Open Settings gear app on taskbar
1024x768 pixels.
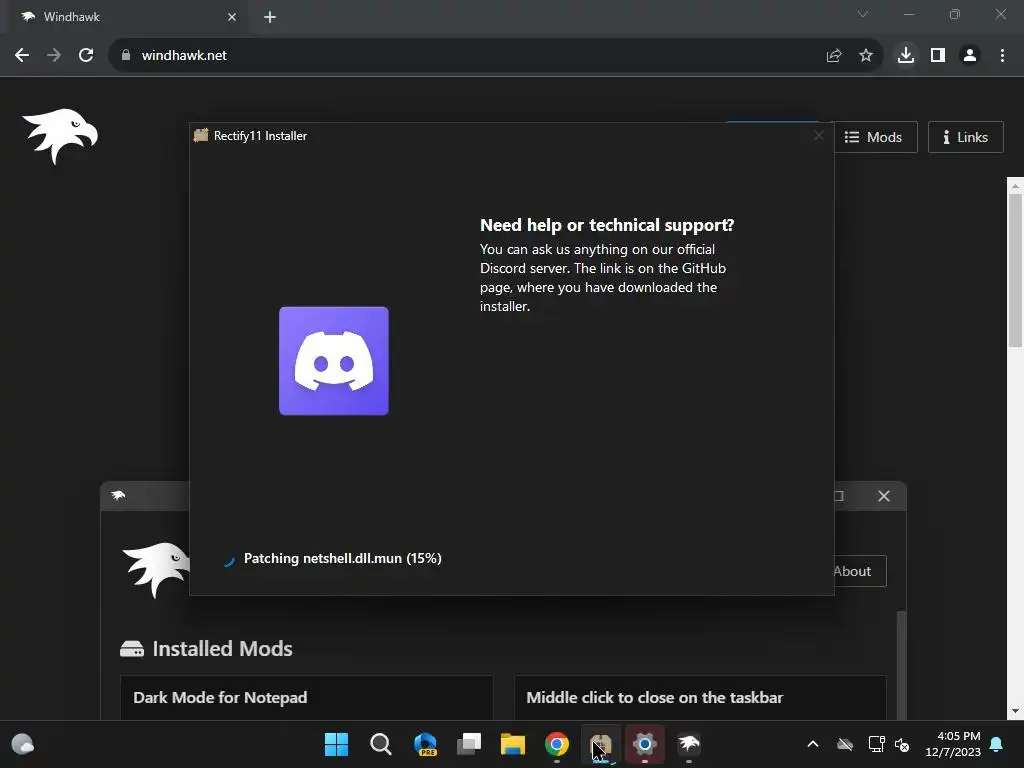[x=645, y=744]
